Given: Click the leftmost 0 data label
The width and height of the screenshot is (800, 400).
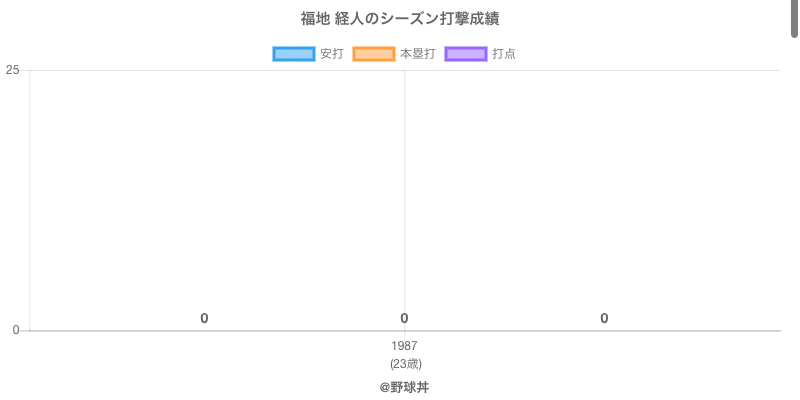Looking at the screenshot, I should (x=204, y=318).
